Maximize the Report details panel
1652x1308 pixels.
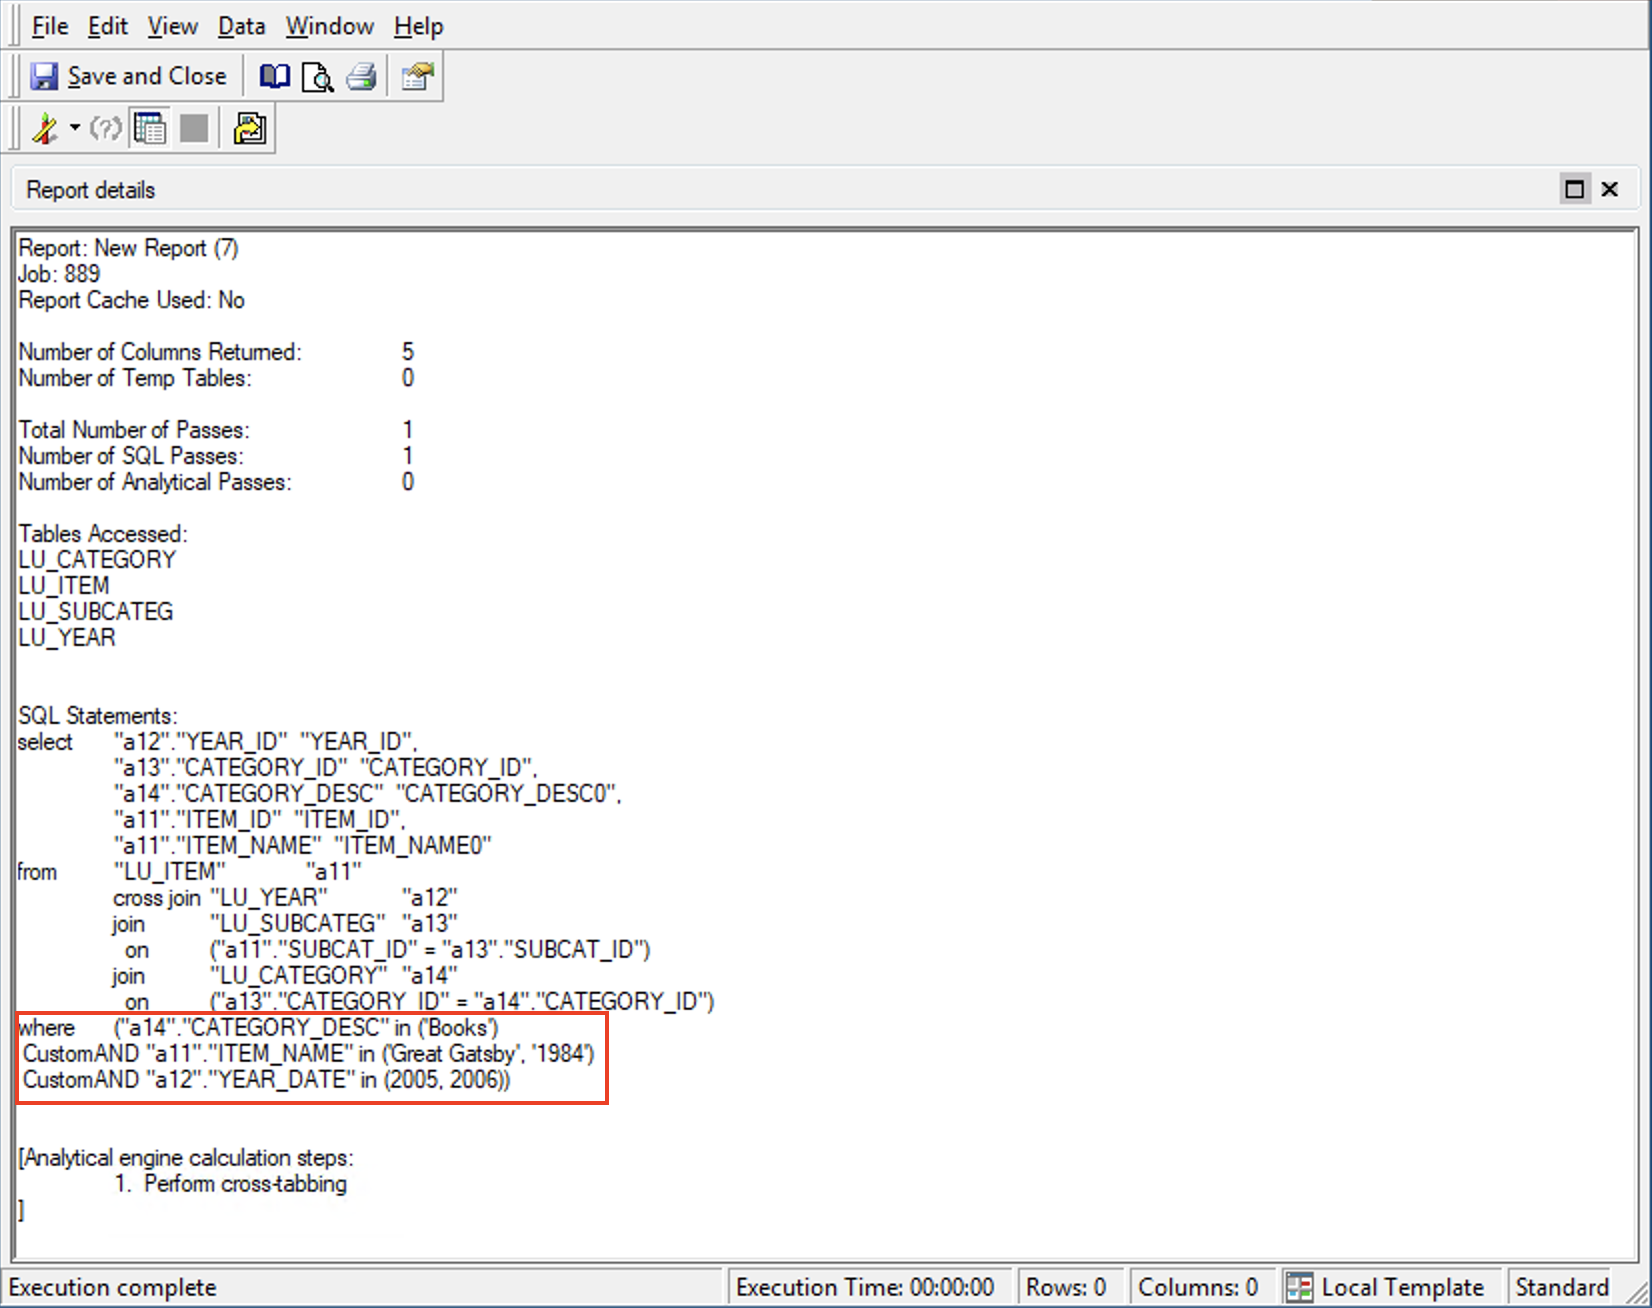(x=1573, y=188)
